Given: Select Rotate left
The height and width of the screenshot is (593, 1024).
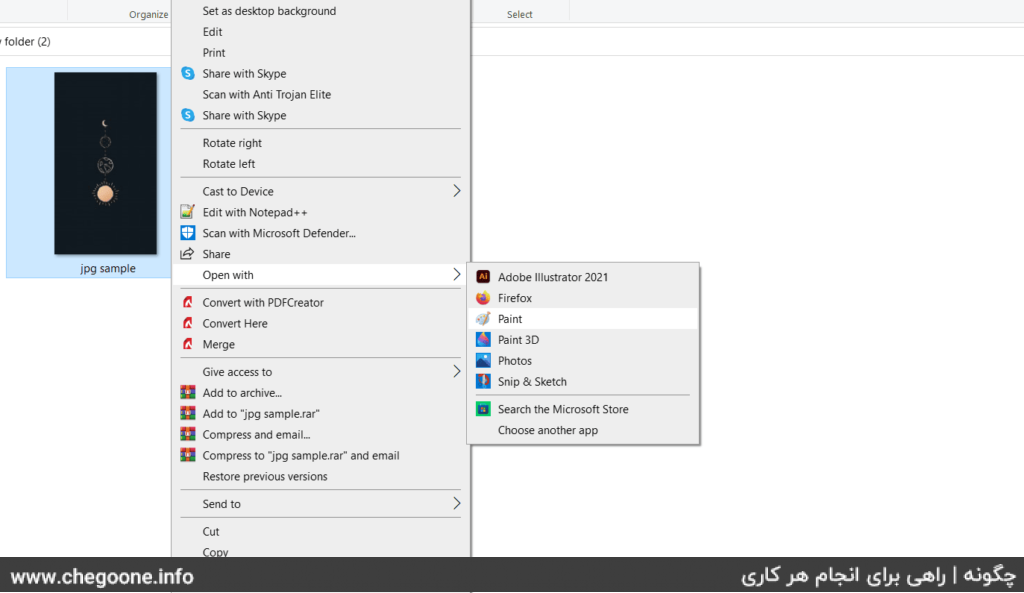Looking at the screenshot, I should pyautogui.click(x=229, y=164).
